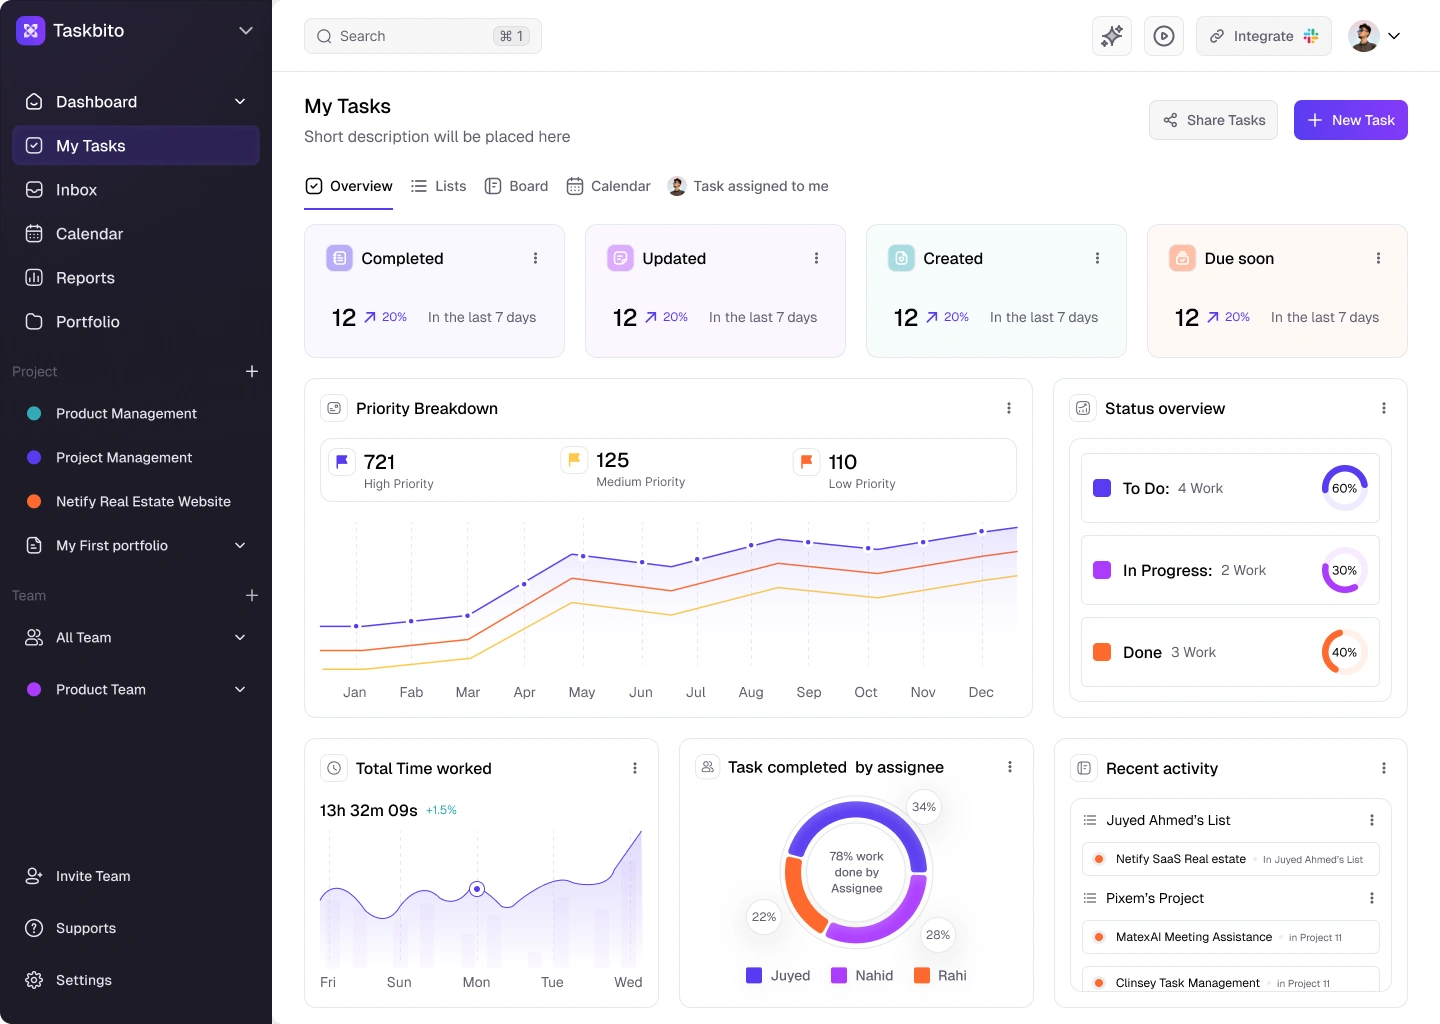Open Calendar in the sidebar
Image resolution: width=1440 pixels, height=1024 pixels.
[x=136, y=234]
